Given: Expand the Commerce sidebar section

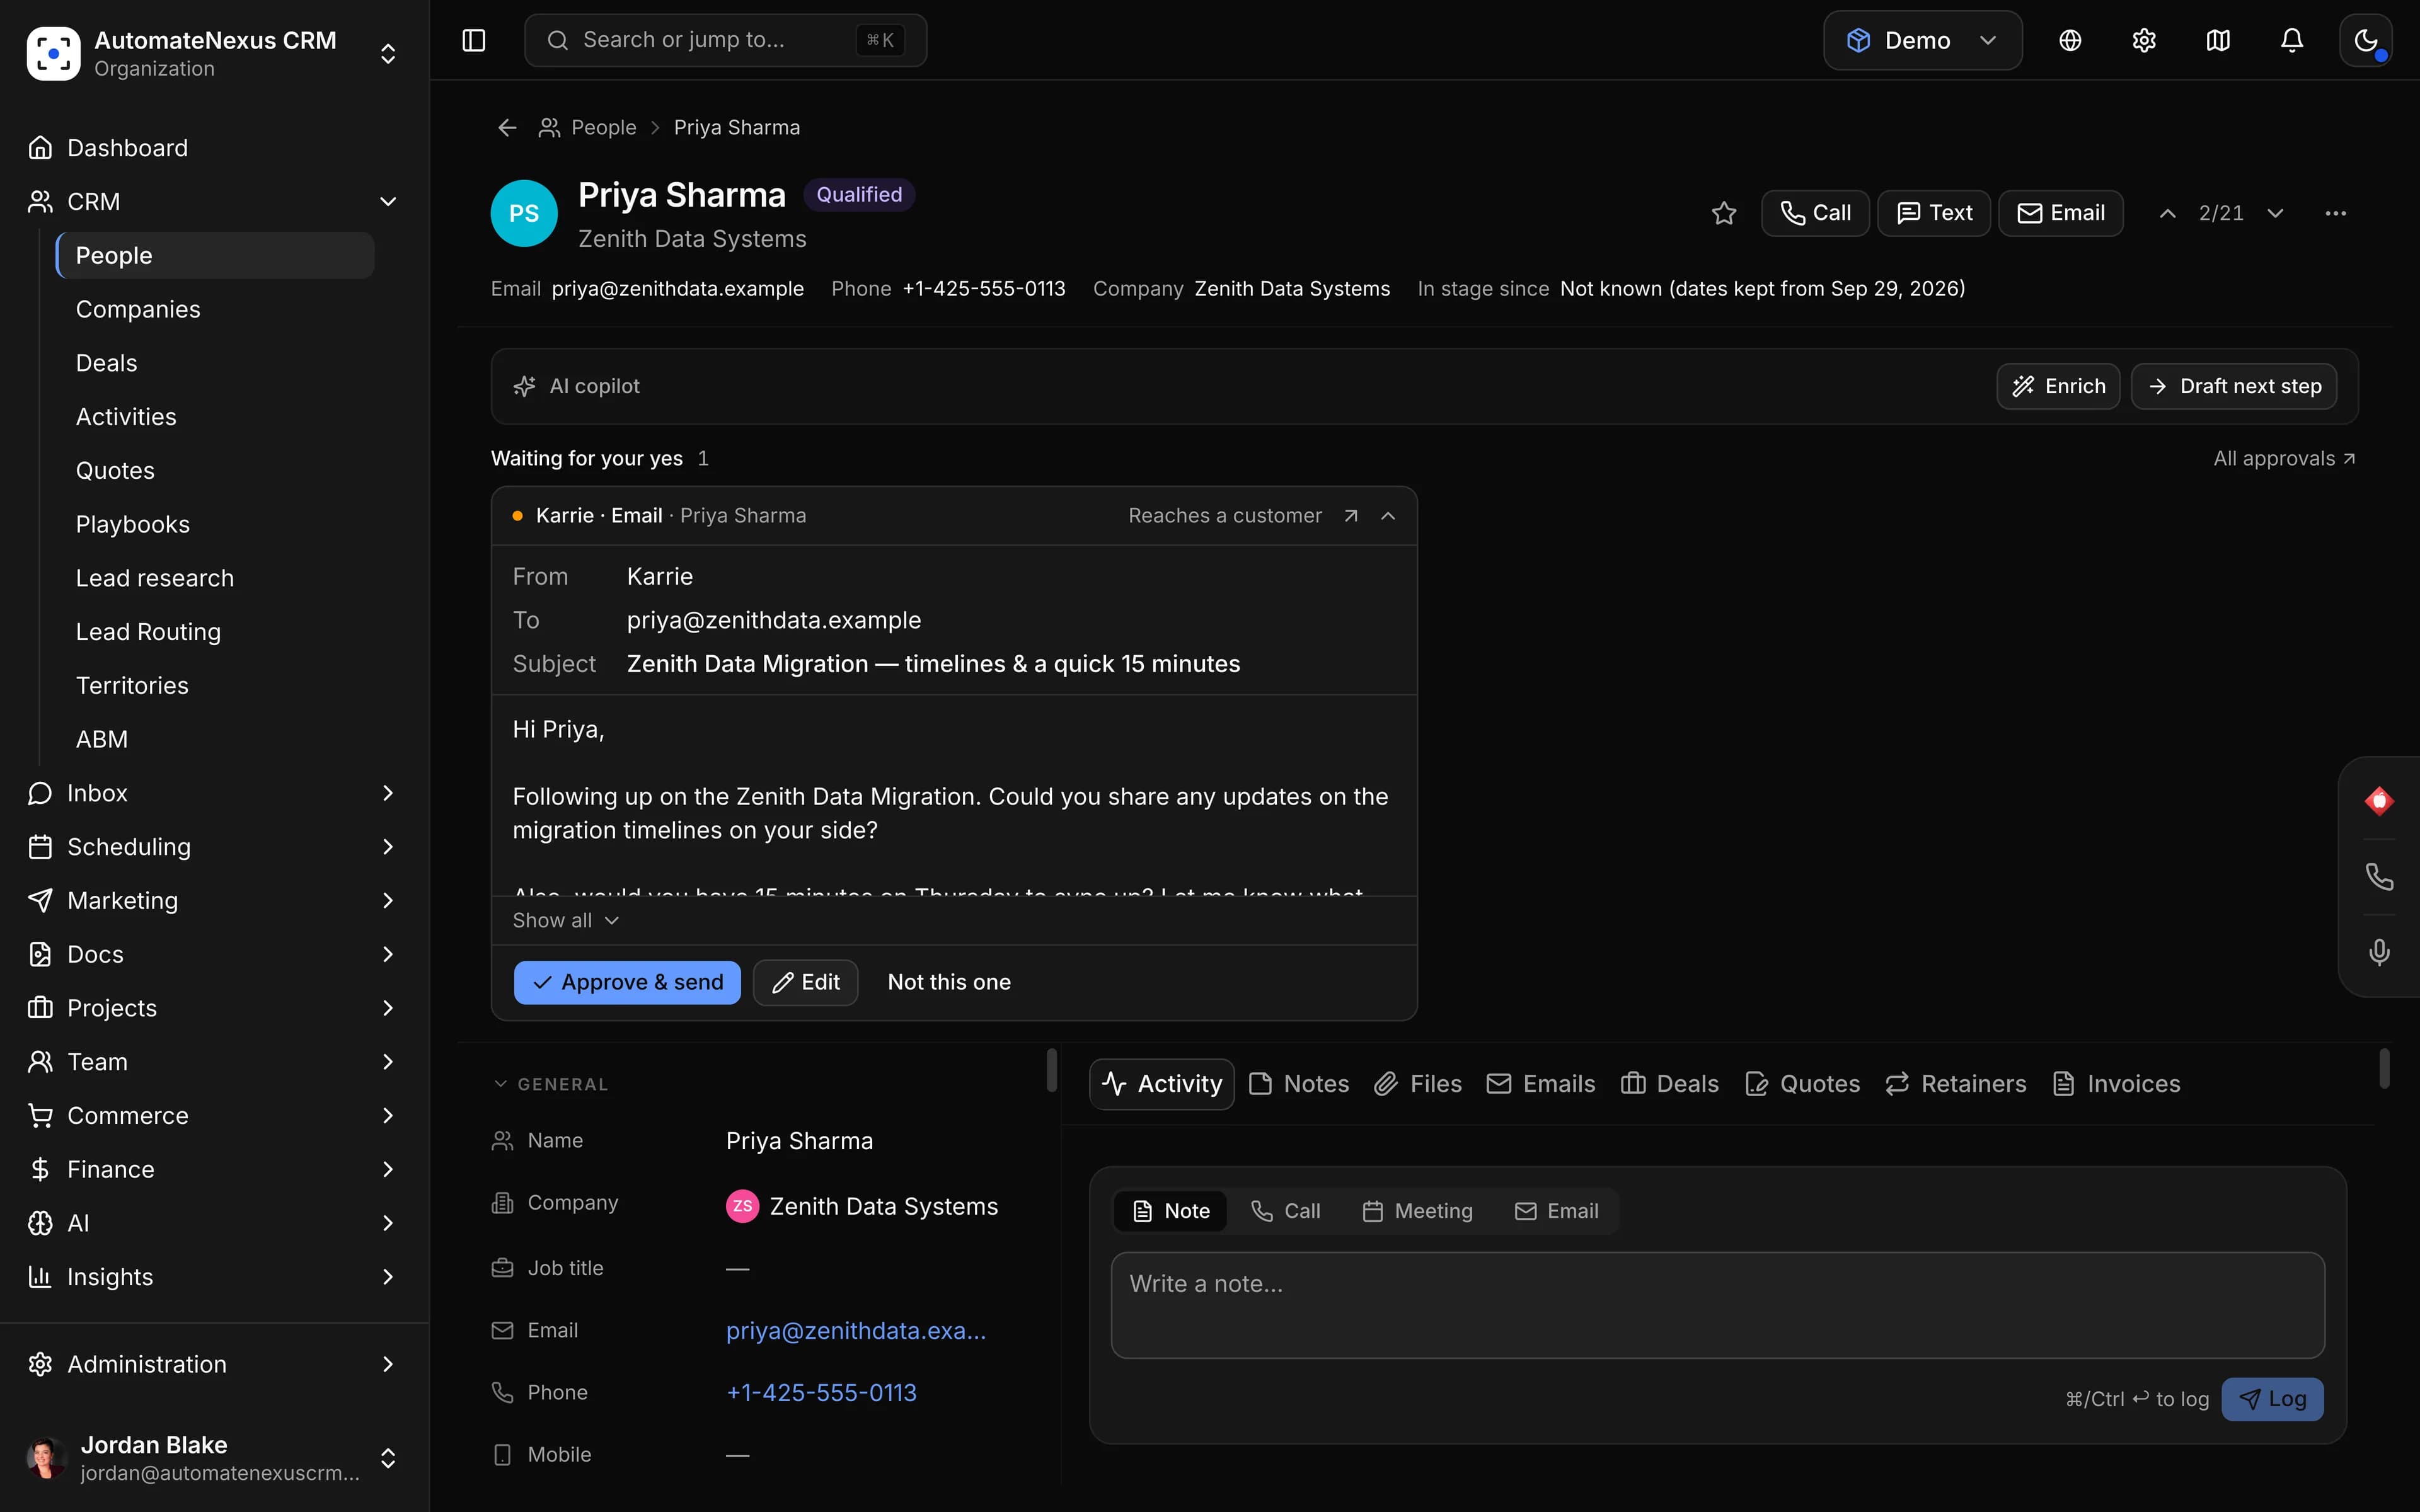Looking at the screenshot, I should (x=388, y=1116).
